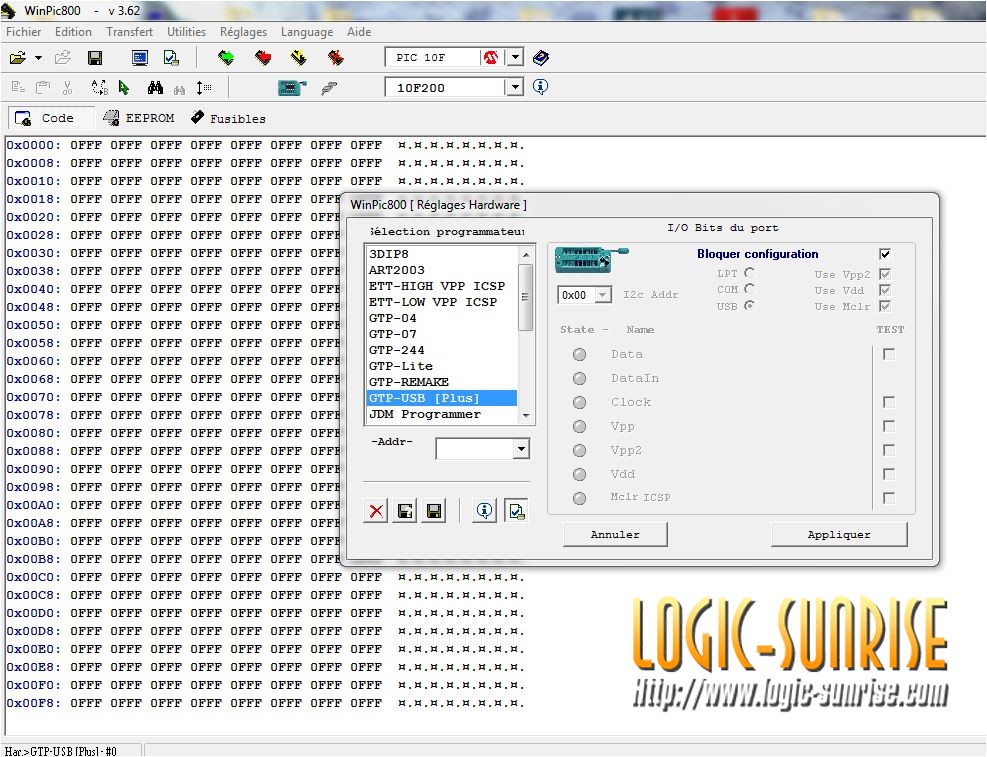Switch to the EEPROM tab
The width and height of the screenshot is (987, 757).
(139, 118)
